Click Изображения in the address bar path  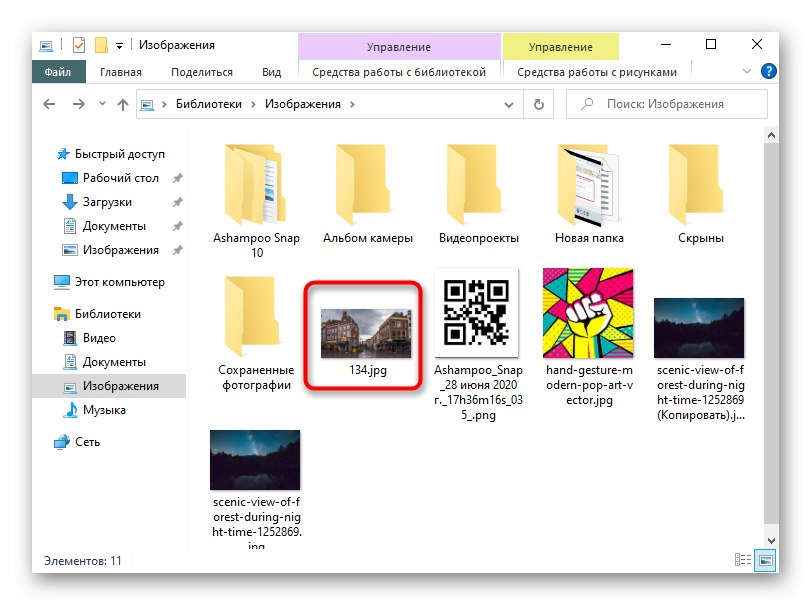[x=303, y=104]
